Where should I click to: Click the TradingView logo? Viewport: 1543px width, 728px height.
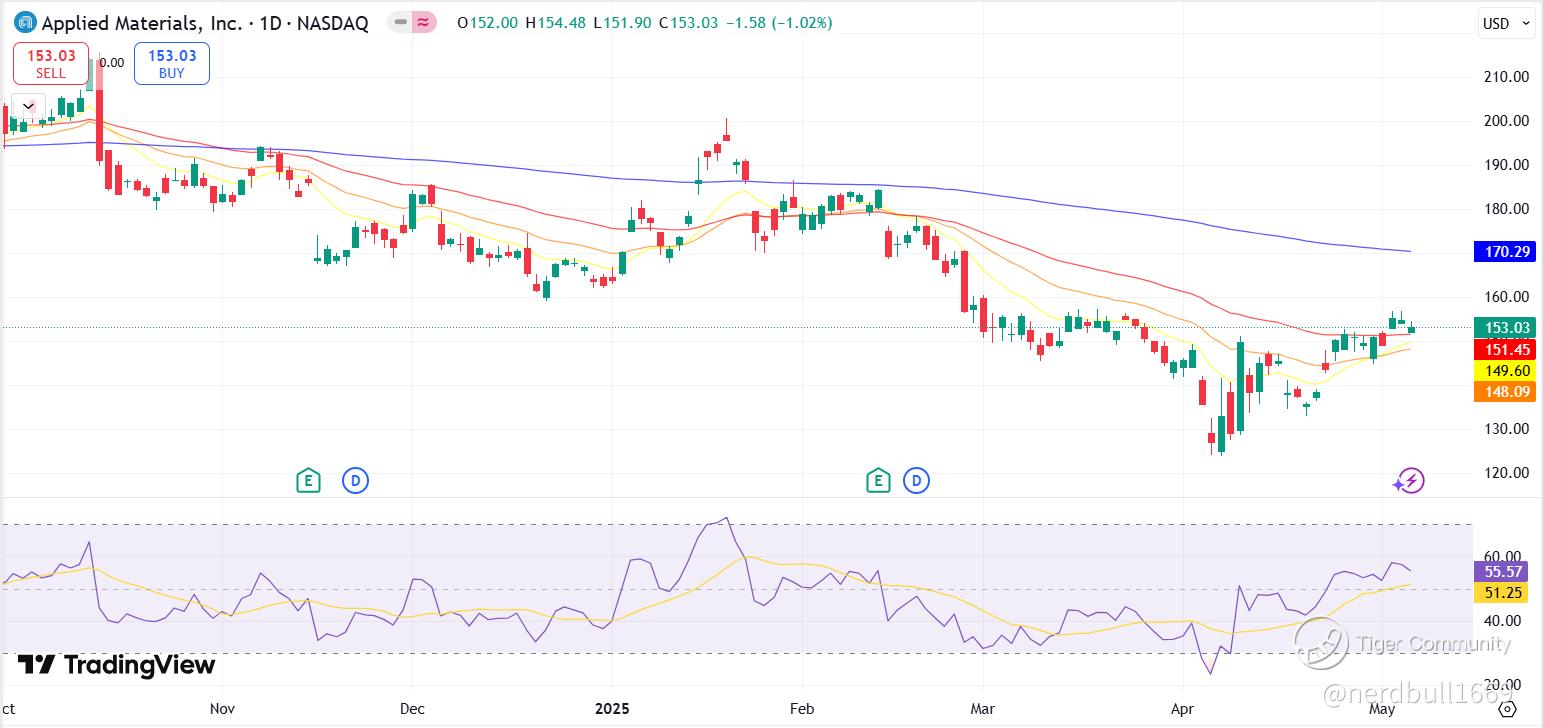pyautogui.click(x=117, y=665)
